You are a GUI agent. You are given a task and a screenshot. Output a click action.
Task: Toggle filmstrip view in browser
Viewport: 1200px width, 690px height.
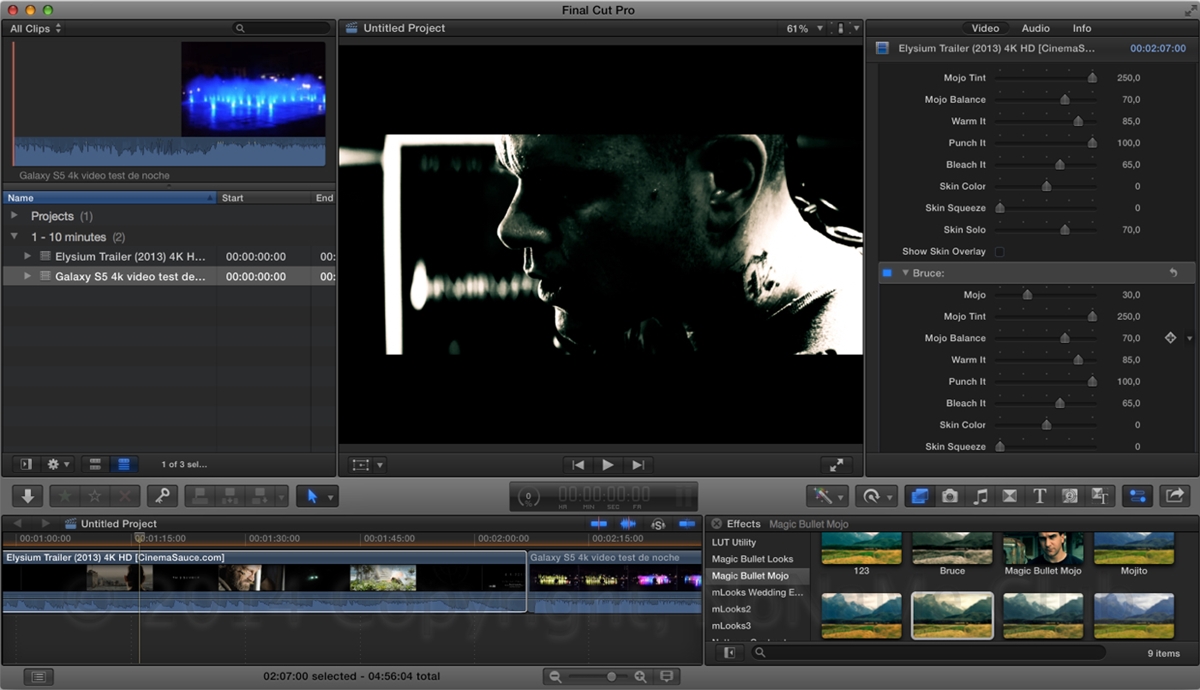point(95,464)
